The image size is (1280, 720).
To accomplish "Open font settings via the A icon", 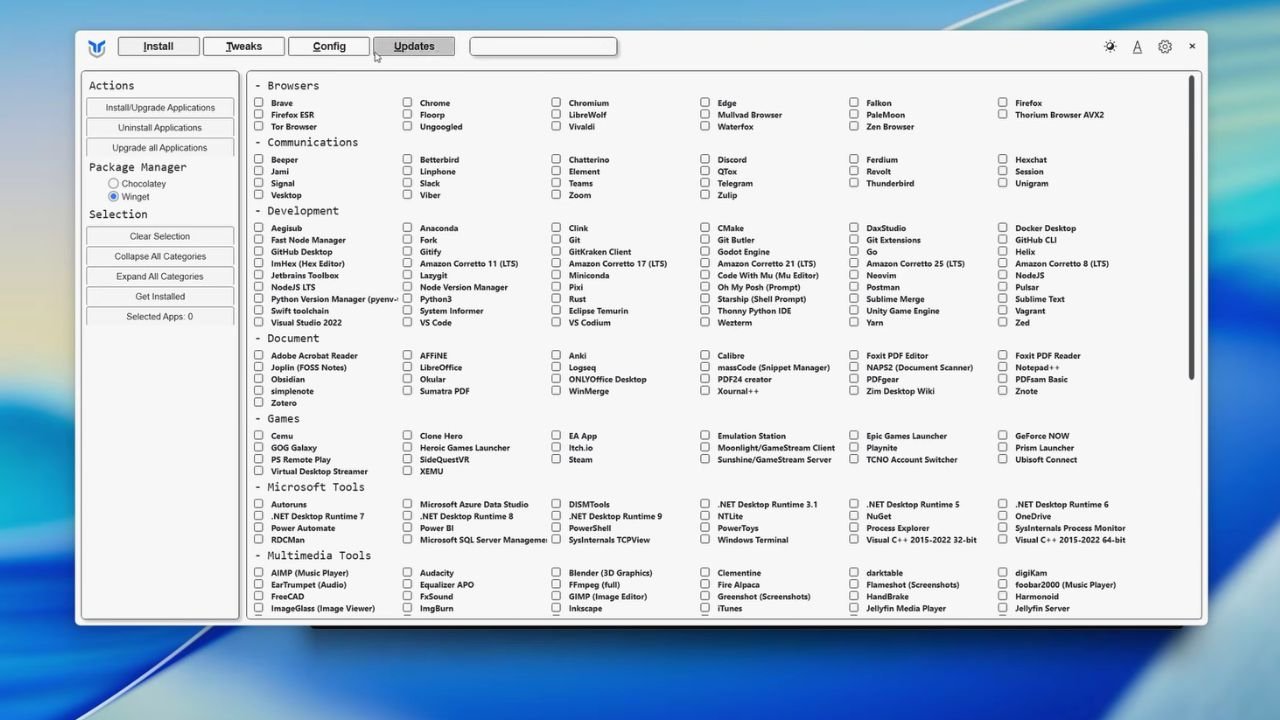I will pyautogui.click(x=1137, y=46).
